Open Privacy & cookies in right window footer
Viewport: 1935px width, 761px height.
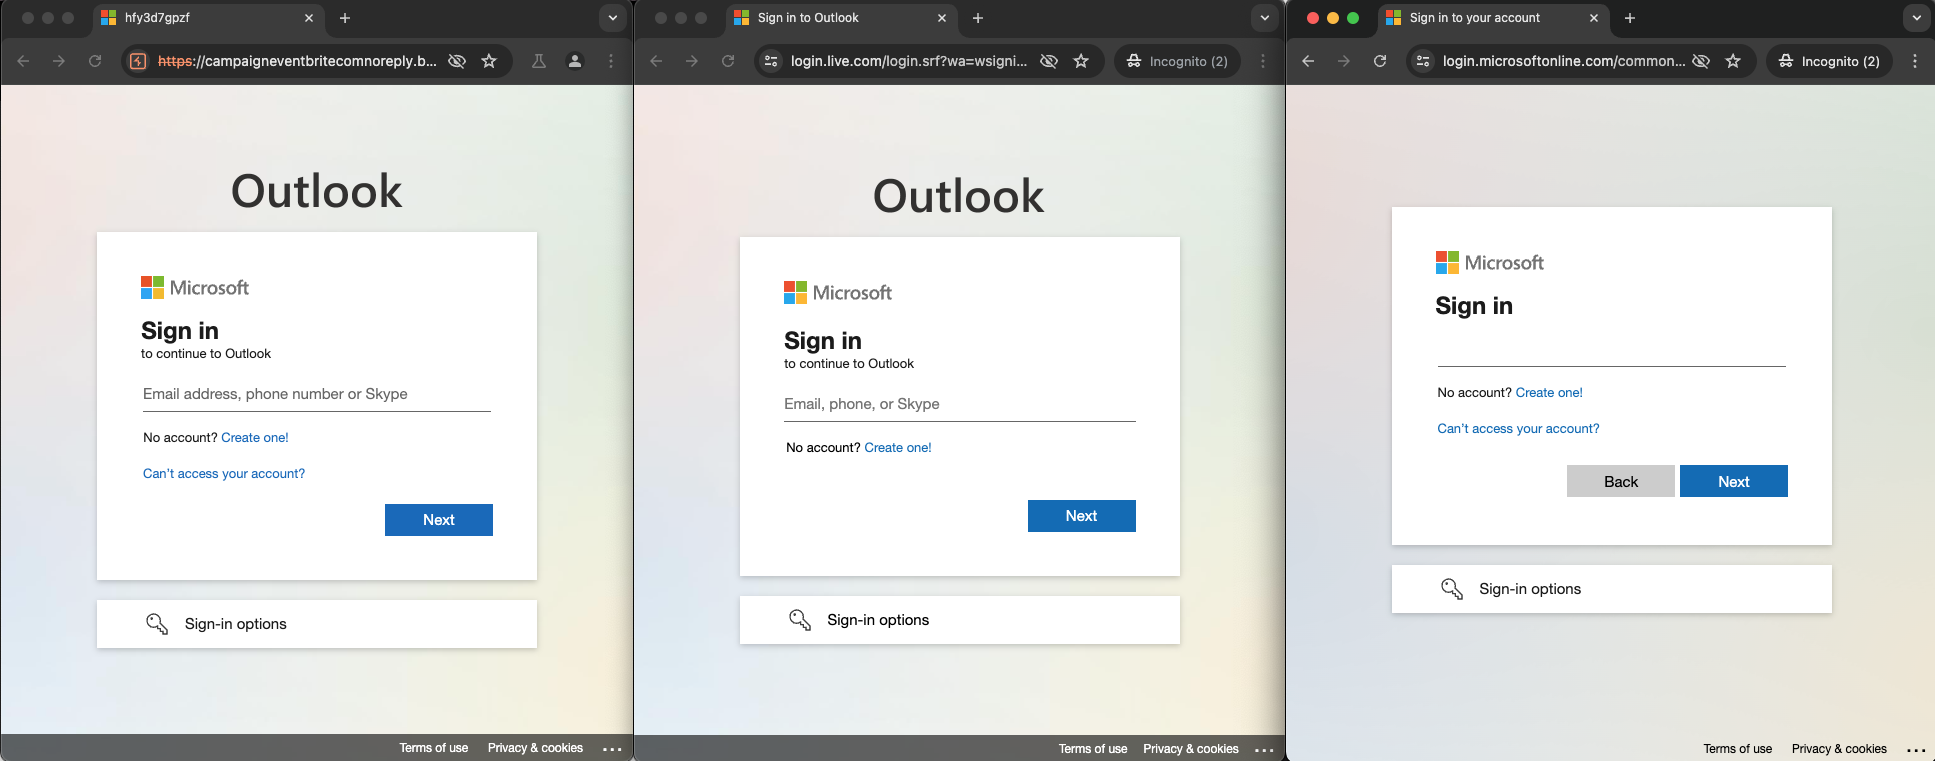tap(1839, 749)
